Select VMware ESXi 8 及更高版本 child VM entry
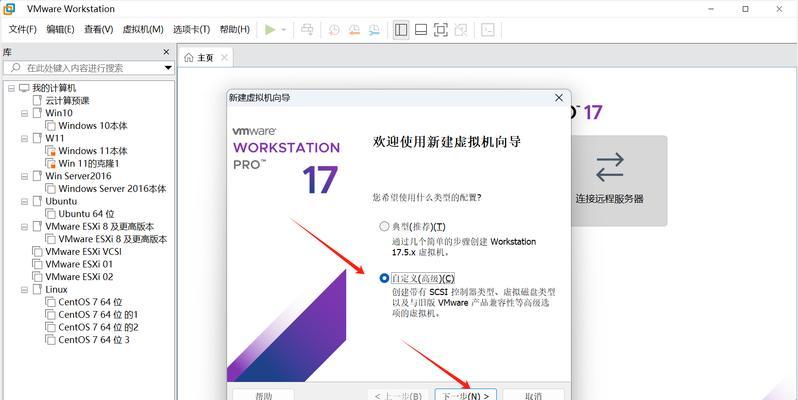The width and height of the screenshot is (798, 400). (x=112, y=239)
